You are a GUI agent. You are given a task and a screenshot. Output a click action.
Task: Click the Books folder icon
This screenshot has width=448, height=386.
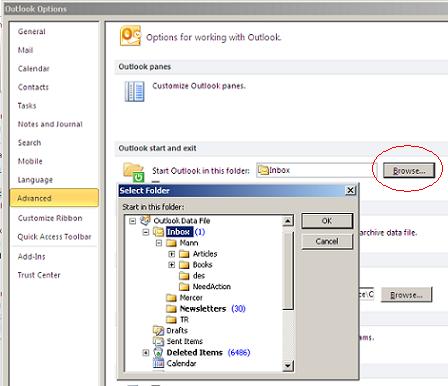tap(184, 265)
